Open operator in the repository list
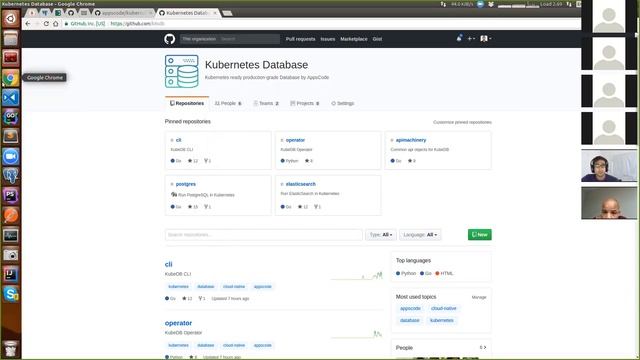This screenshot has width=640, height=360. [x=178, y=323]
